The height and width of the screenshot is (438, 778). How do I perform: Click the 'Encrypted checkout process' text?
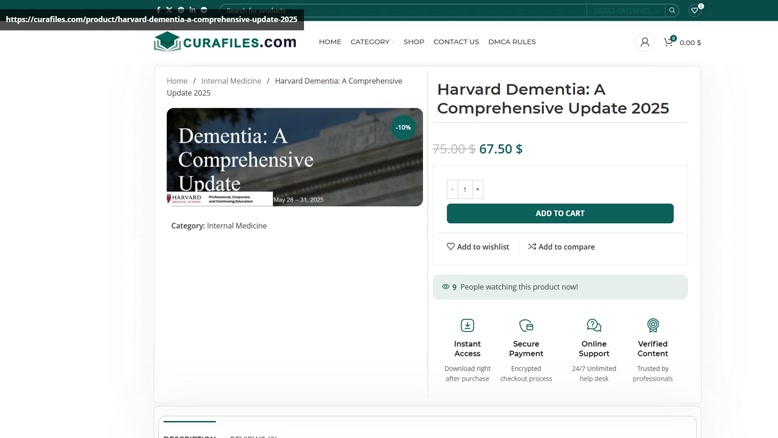click(526, 374)
